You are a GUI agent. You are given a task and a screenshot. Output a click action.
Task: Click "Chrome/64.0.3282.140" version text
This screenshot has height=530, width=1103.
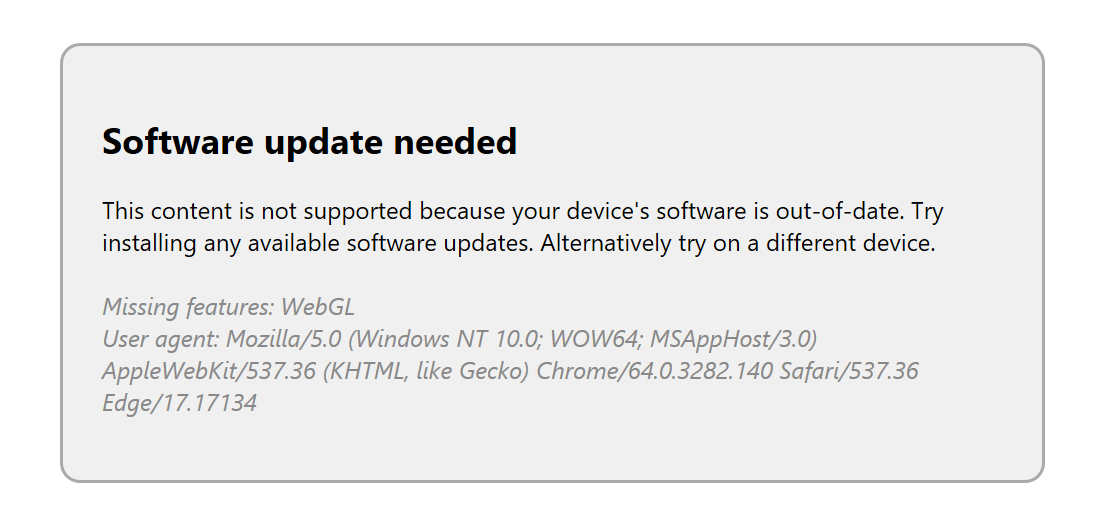654,371
